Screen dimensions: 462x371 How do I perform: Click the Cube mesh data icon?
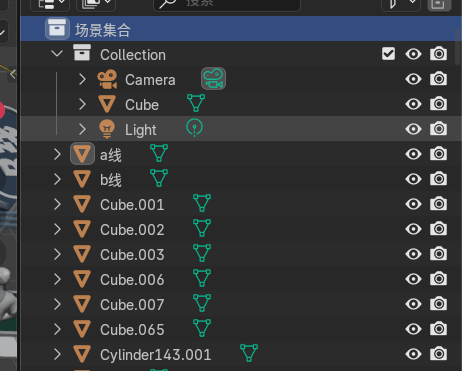196,103
